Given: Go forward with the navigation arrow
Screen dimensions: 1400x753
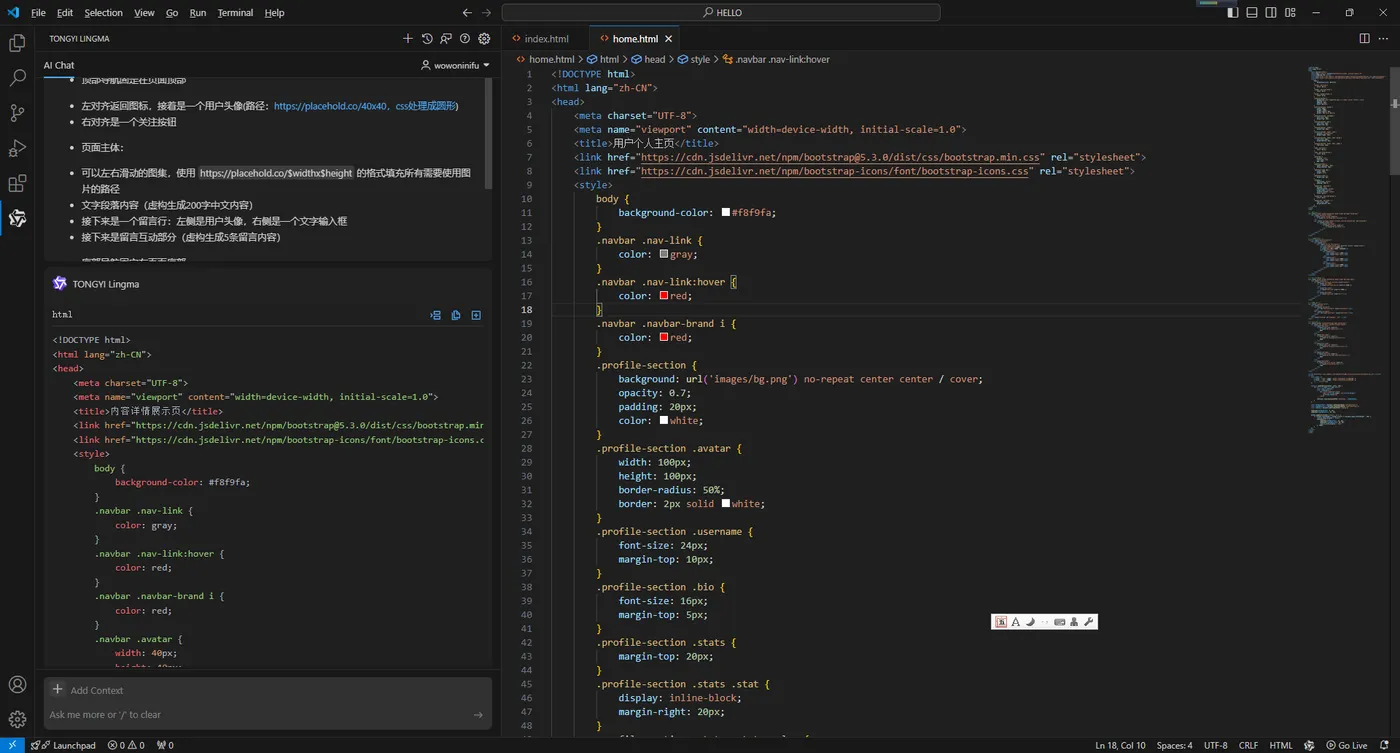Looking at the screenshot, I should [x=487, y=13].
